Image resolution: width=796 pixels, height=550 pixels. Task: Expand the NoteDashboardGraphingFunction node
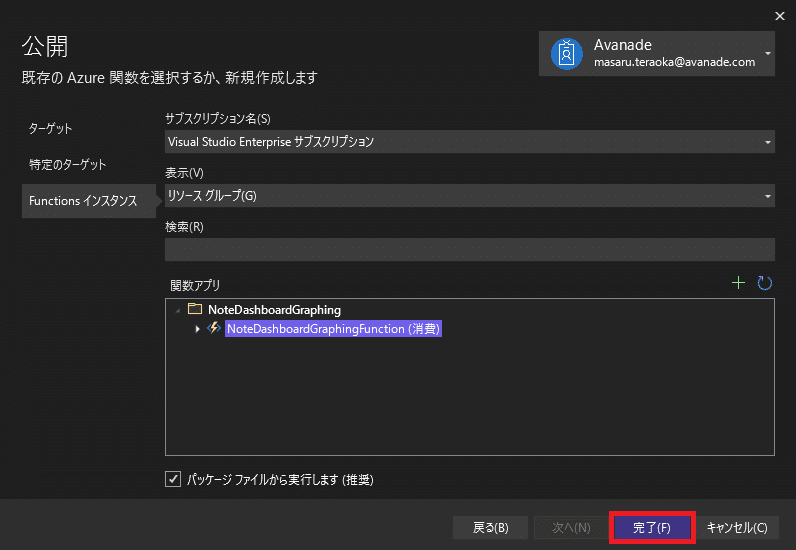[x=197, y=329]
